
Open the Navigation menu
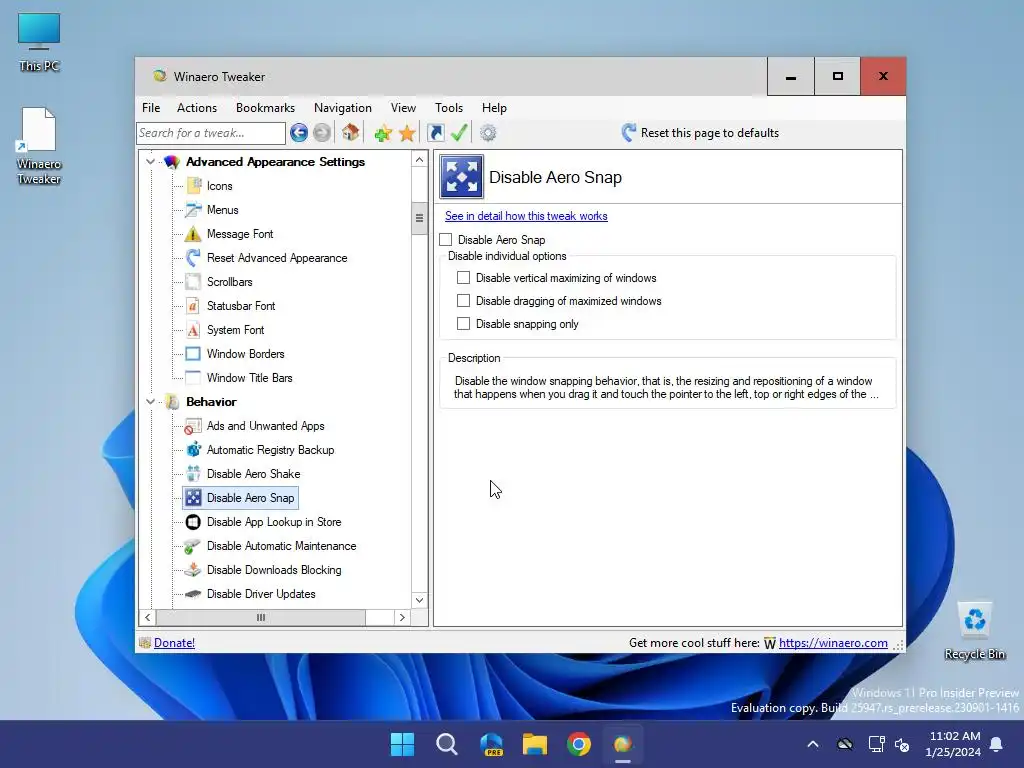tap(342, 108)
